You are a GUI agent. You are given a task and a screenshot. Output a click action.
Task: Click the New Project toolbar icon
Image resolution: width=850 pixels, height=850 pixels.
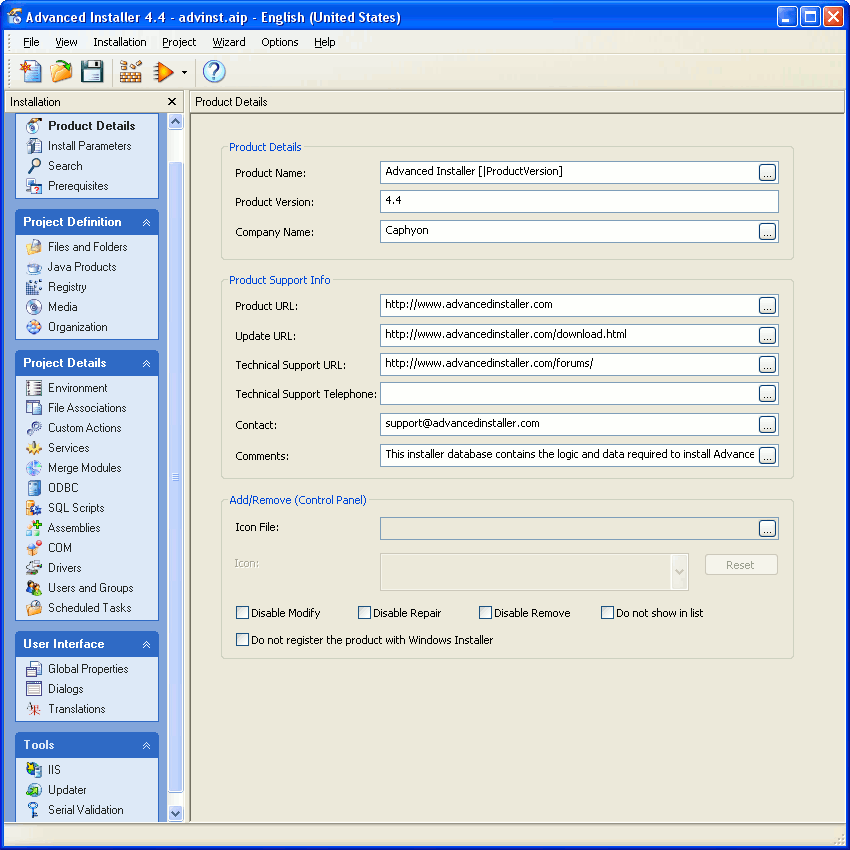coord(31,72)
